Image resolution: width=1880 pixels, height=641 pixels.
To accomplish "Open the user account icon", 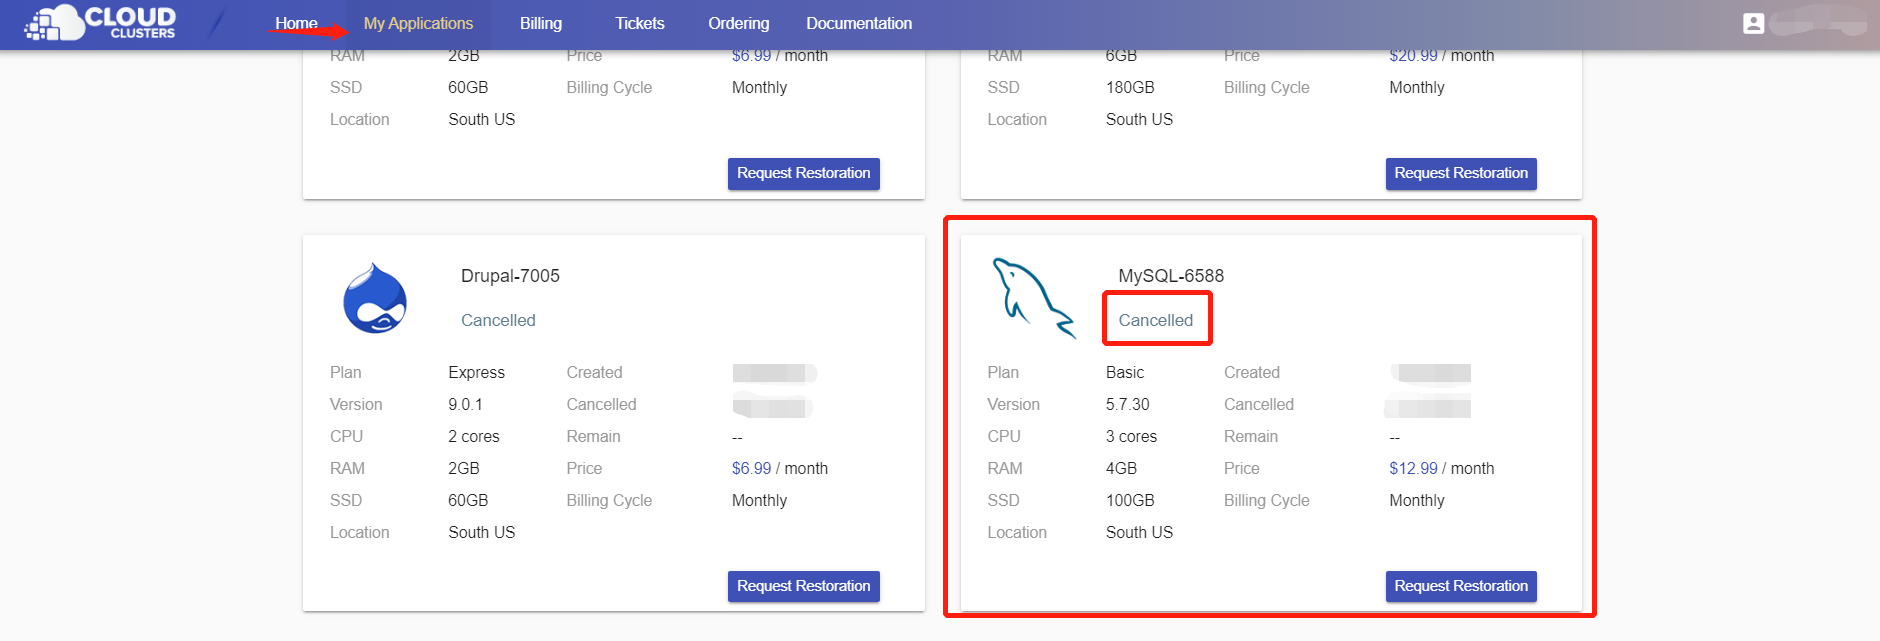I will pyautogui.click(x=1753, y=23).
